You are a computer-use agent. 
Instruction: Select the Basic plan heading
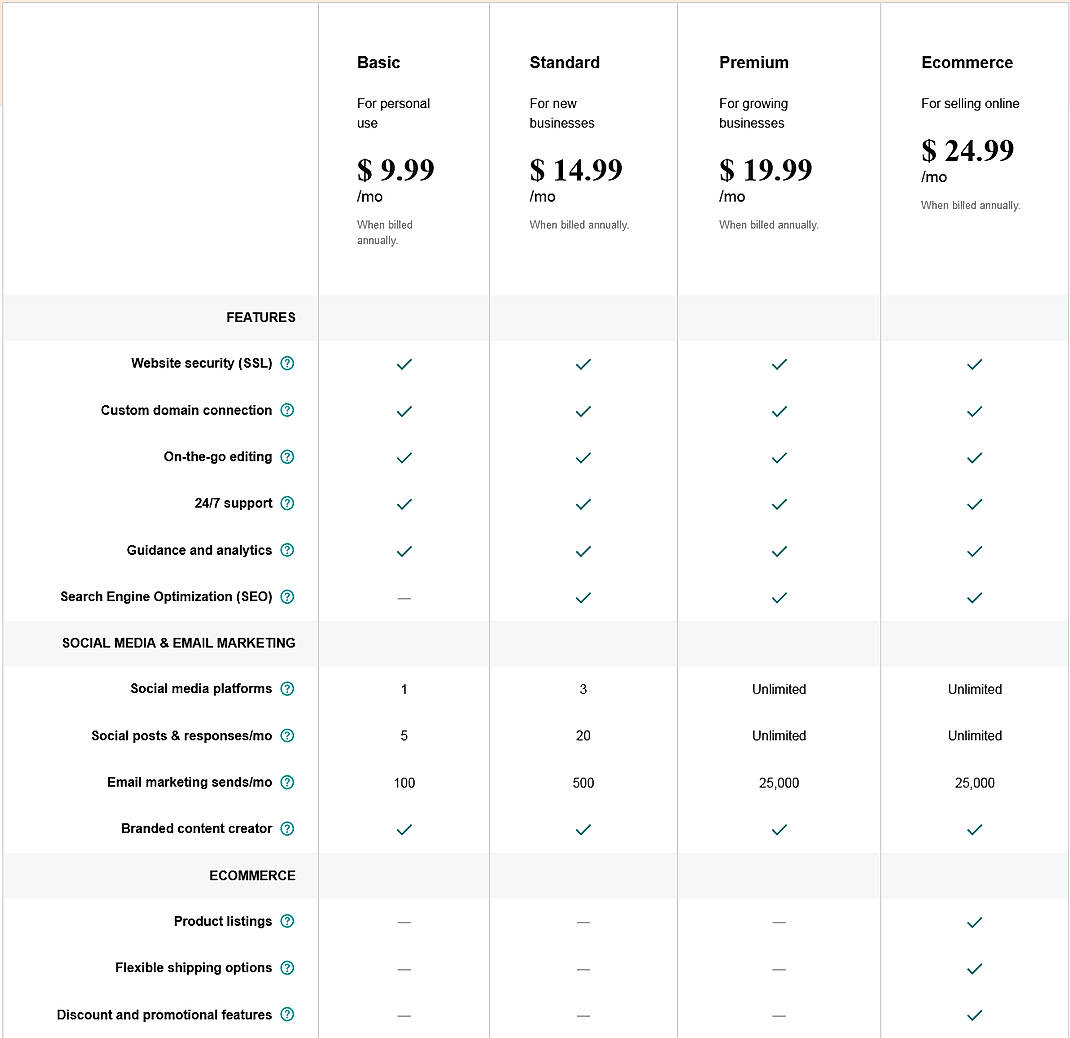coord(378,62)
